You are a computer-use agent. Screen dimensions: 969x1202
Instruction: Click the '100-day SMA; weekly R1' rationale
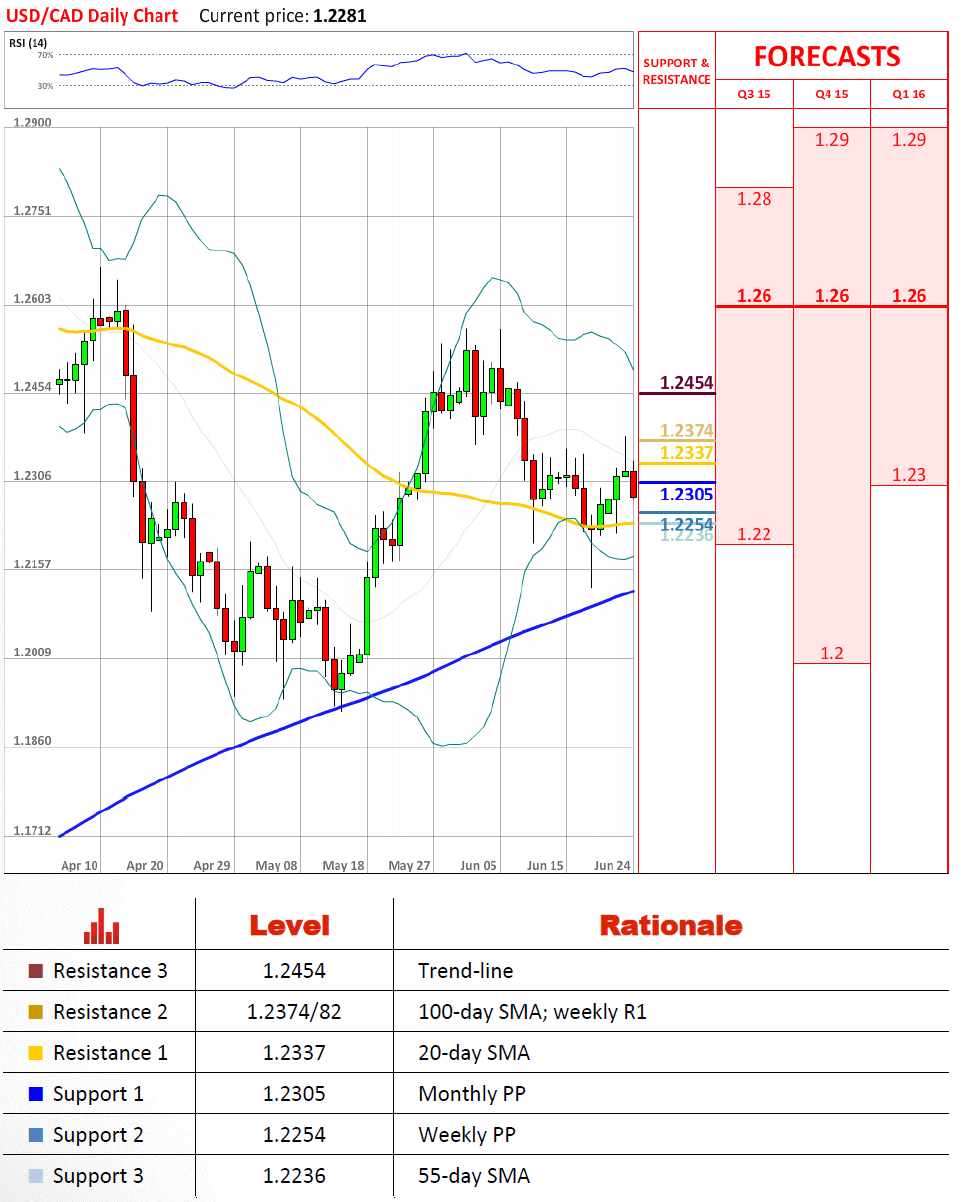pos(532,1013)
